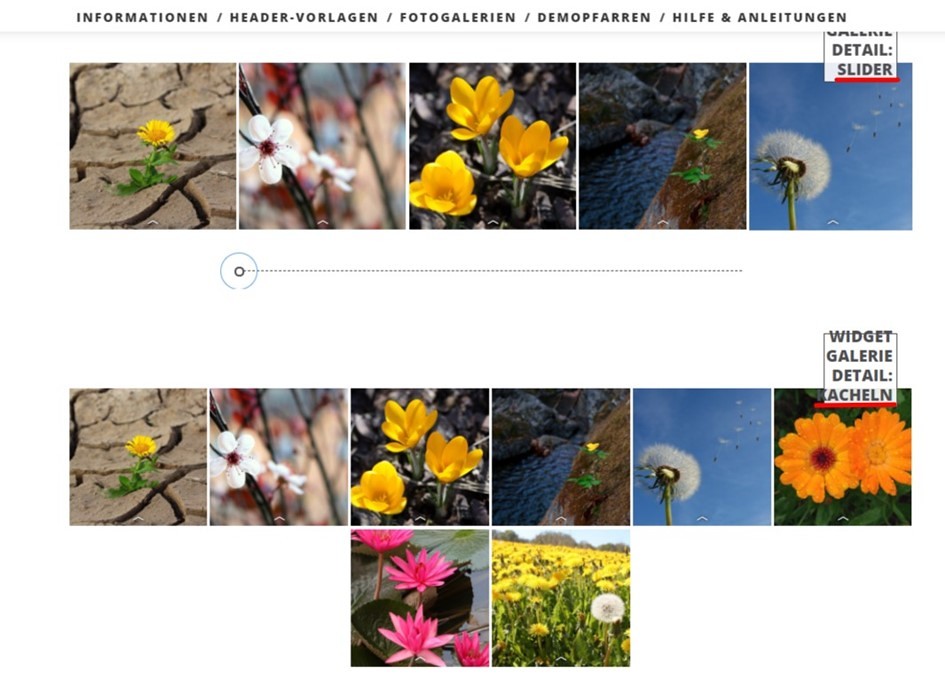Expand caption chevron on dandelion sky slider image
The height and width of the screenshot is (676, 945).
pyautogui.click(x=832, y=222)
